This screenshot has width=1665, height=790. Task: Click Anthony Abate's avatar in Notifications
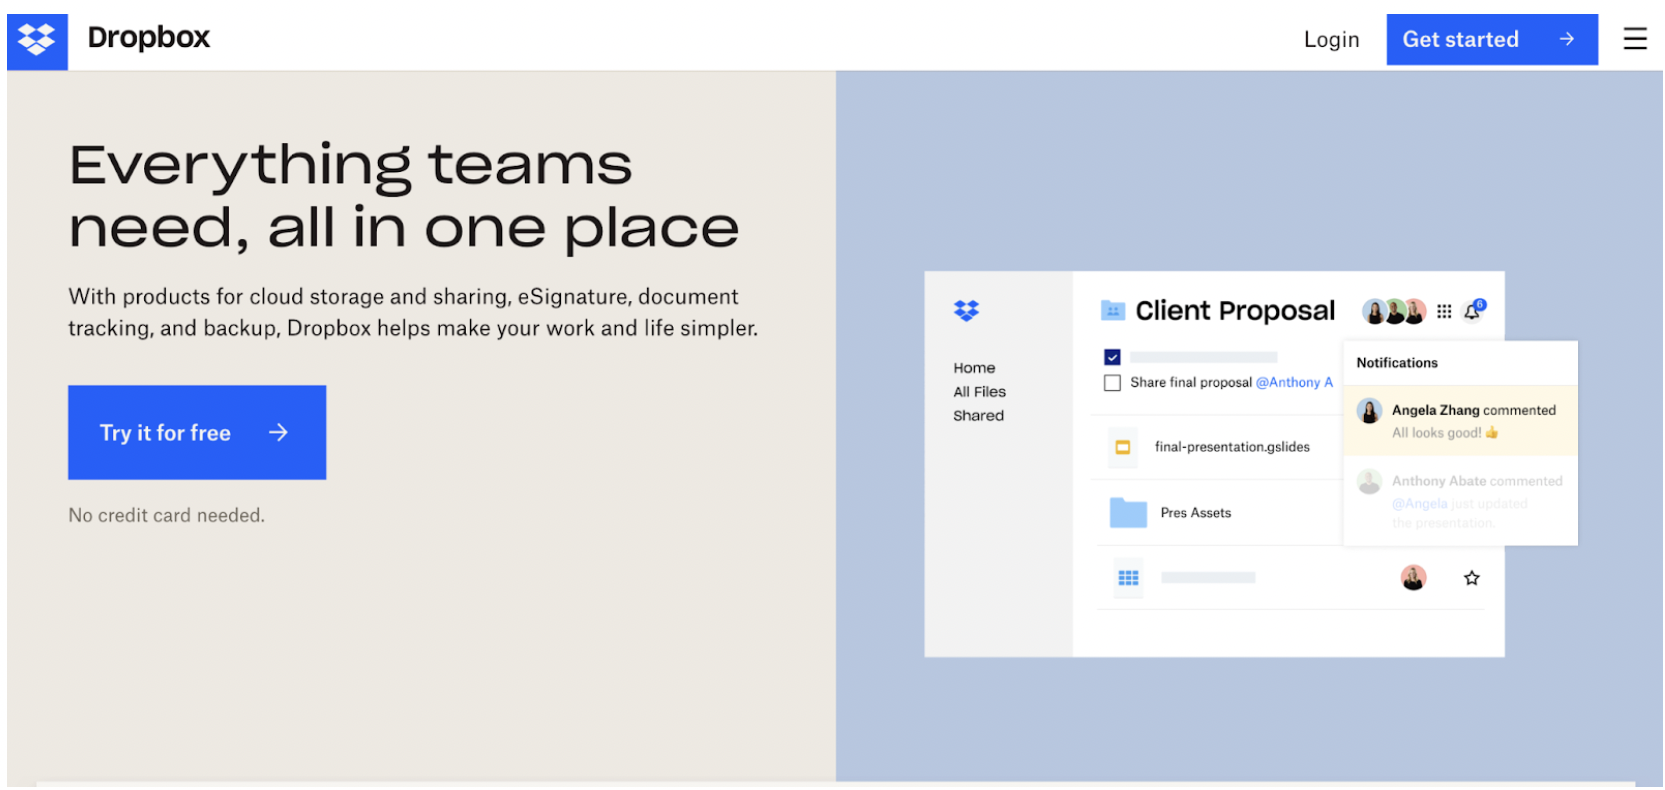tap(1369, 482)
